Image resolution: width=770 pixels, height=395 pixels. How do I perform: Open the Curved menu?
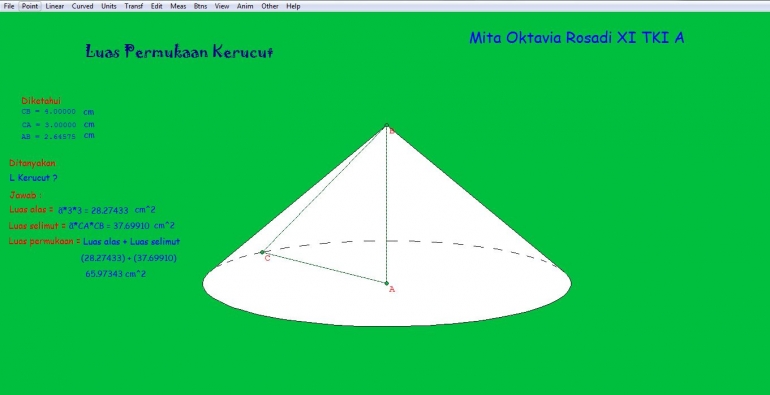[82, 6]
